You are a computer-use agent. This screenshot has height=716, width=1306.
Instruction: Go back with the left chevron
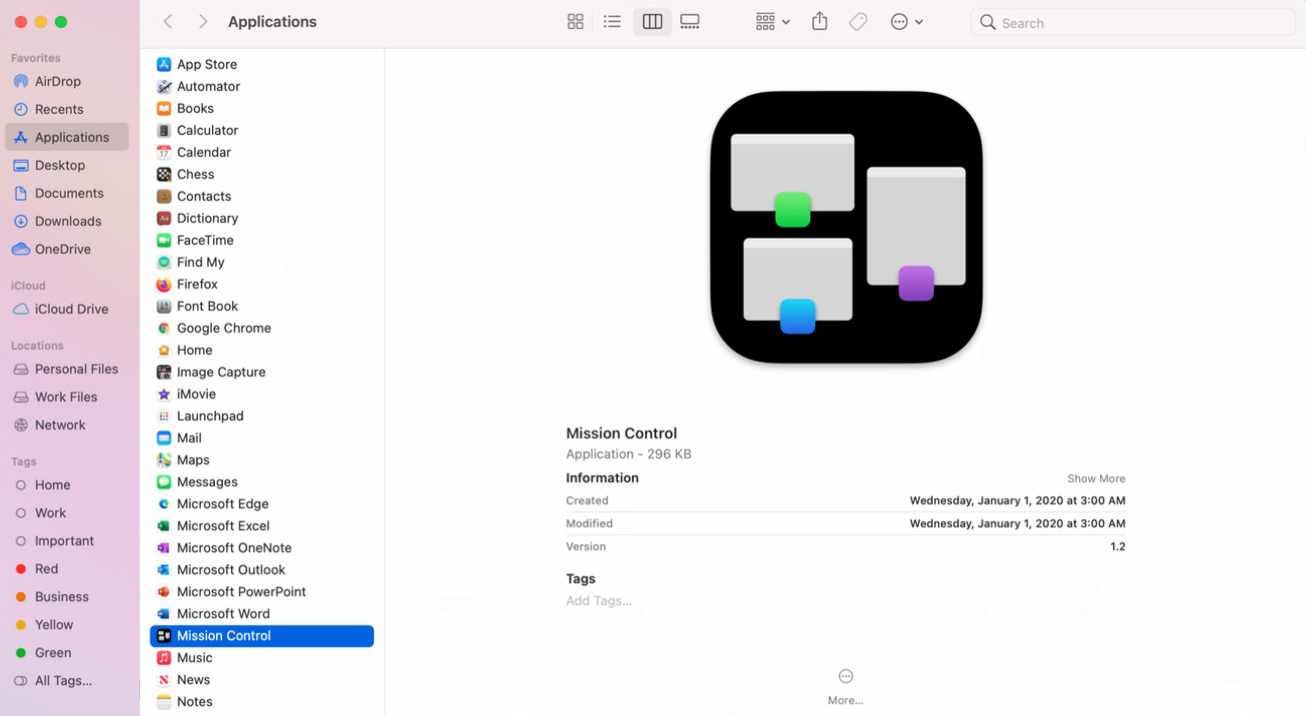click(x=168, y=22)
